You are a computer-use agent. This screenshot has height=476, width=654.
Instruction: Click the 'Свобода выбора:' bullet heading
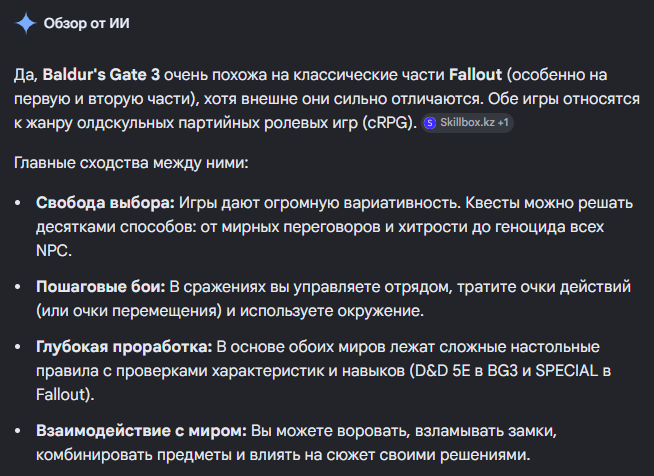pyautogui.click(x=106, y=203)
